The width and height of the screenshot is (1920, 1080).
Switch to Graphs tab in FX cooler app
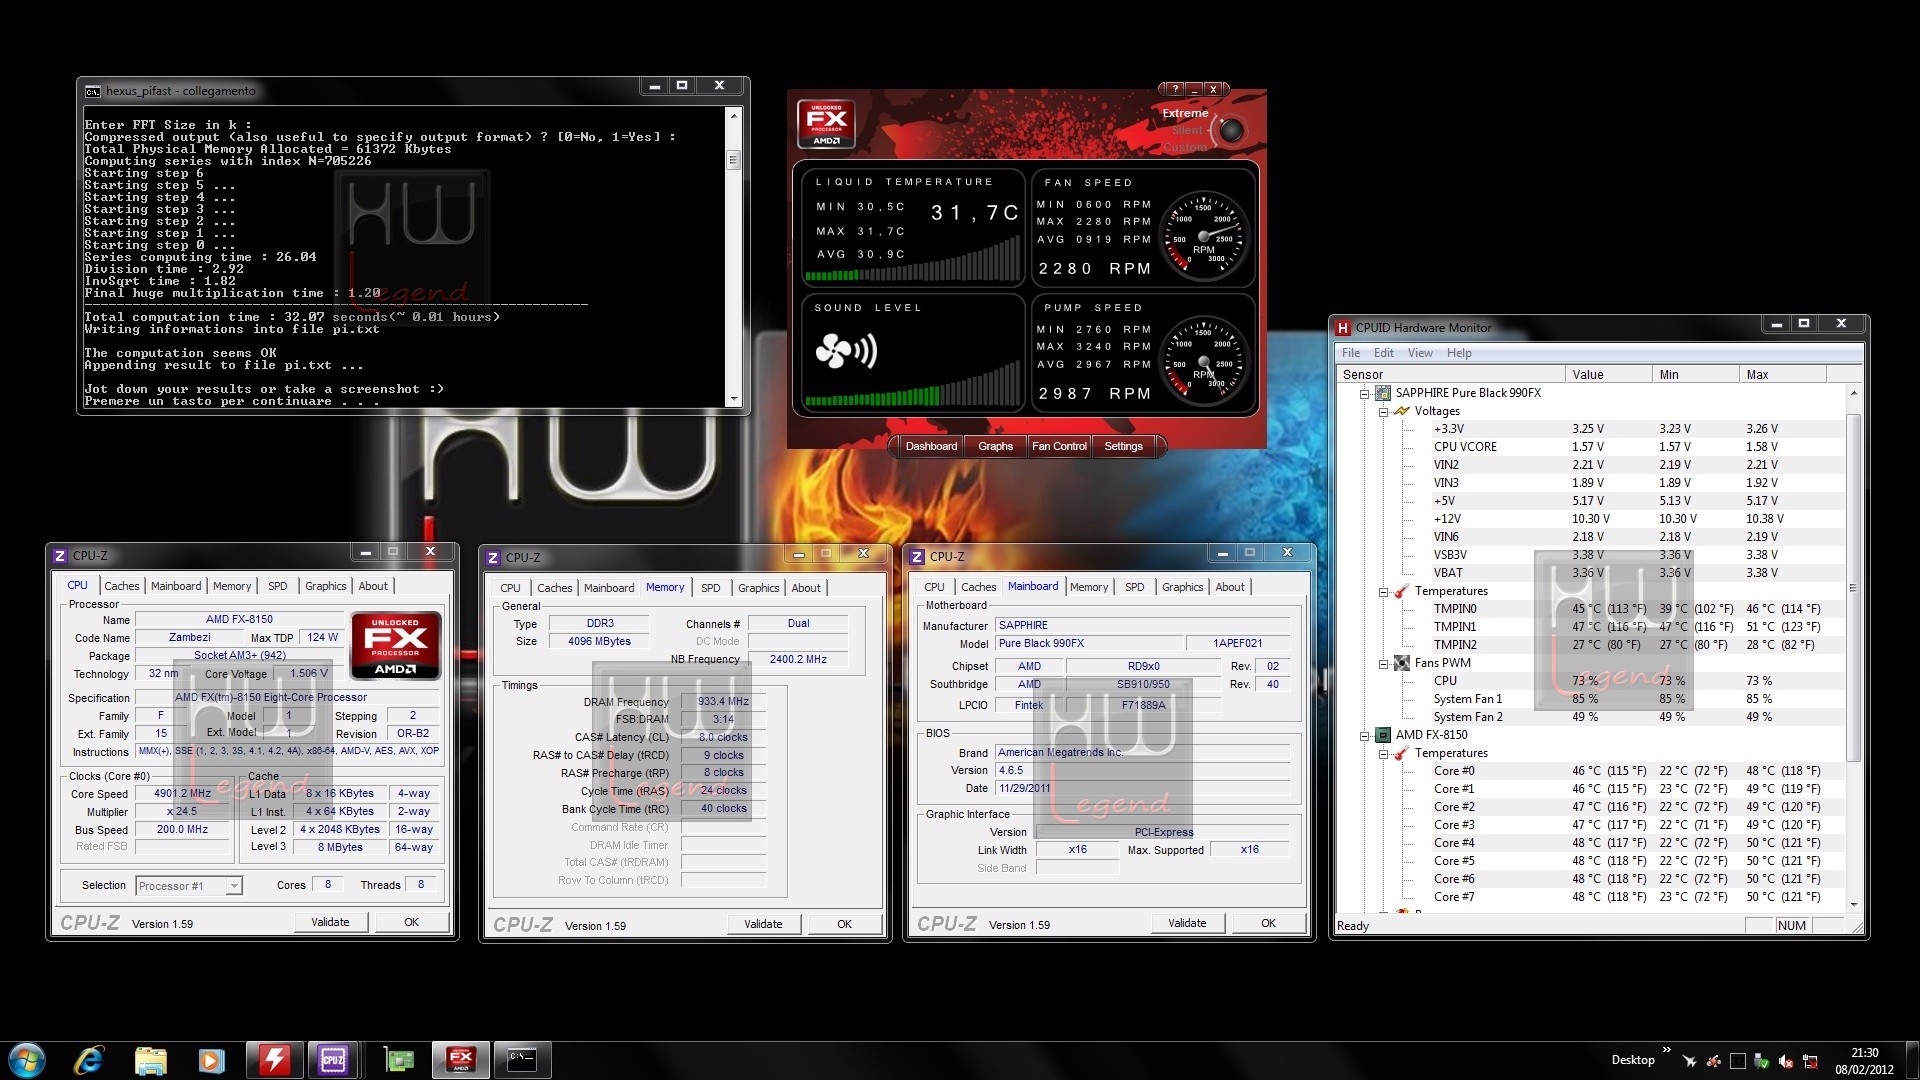[995, 447]
